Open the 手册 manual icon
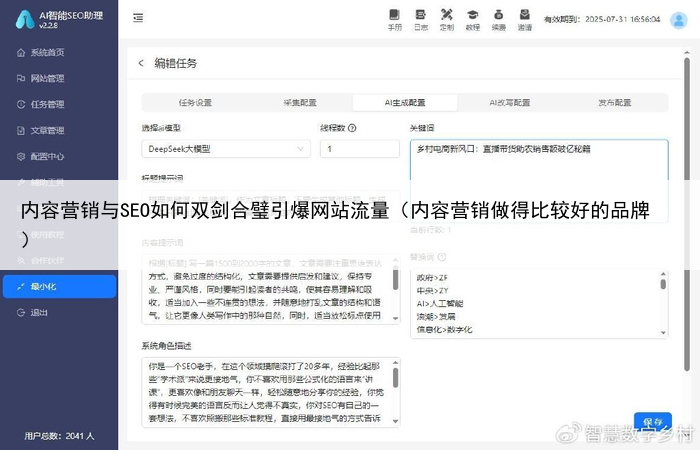The height and width of the screenshot is (450, 700). (394, 18)
